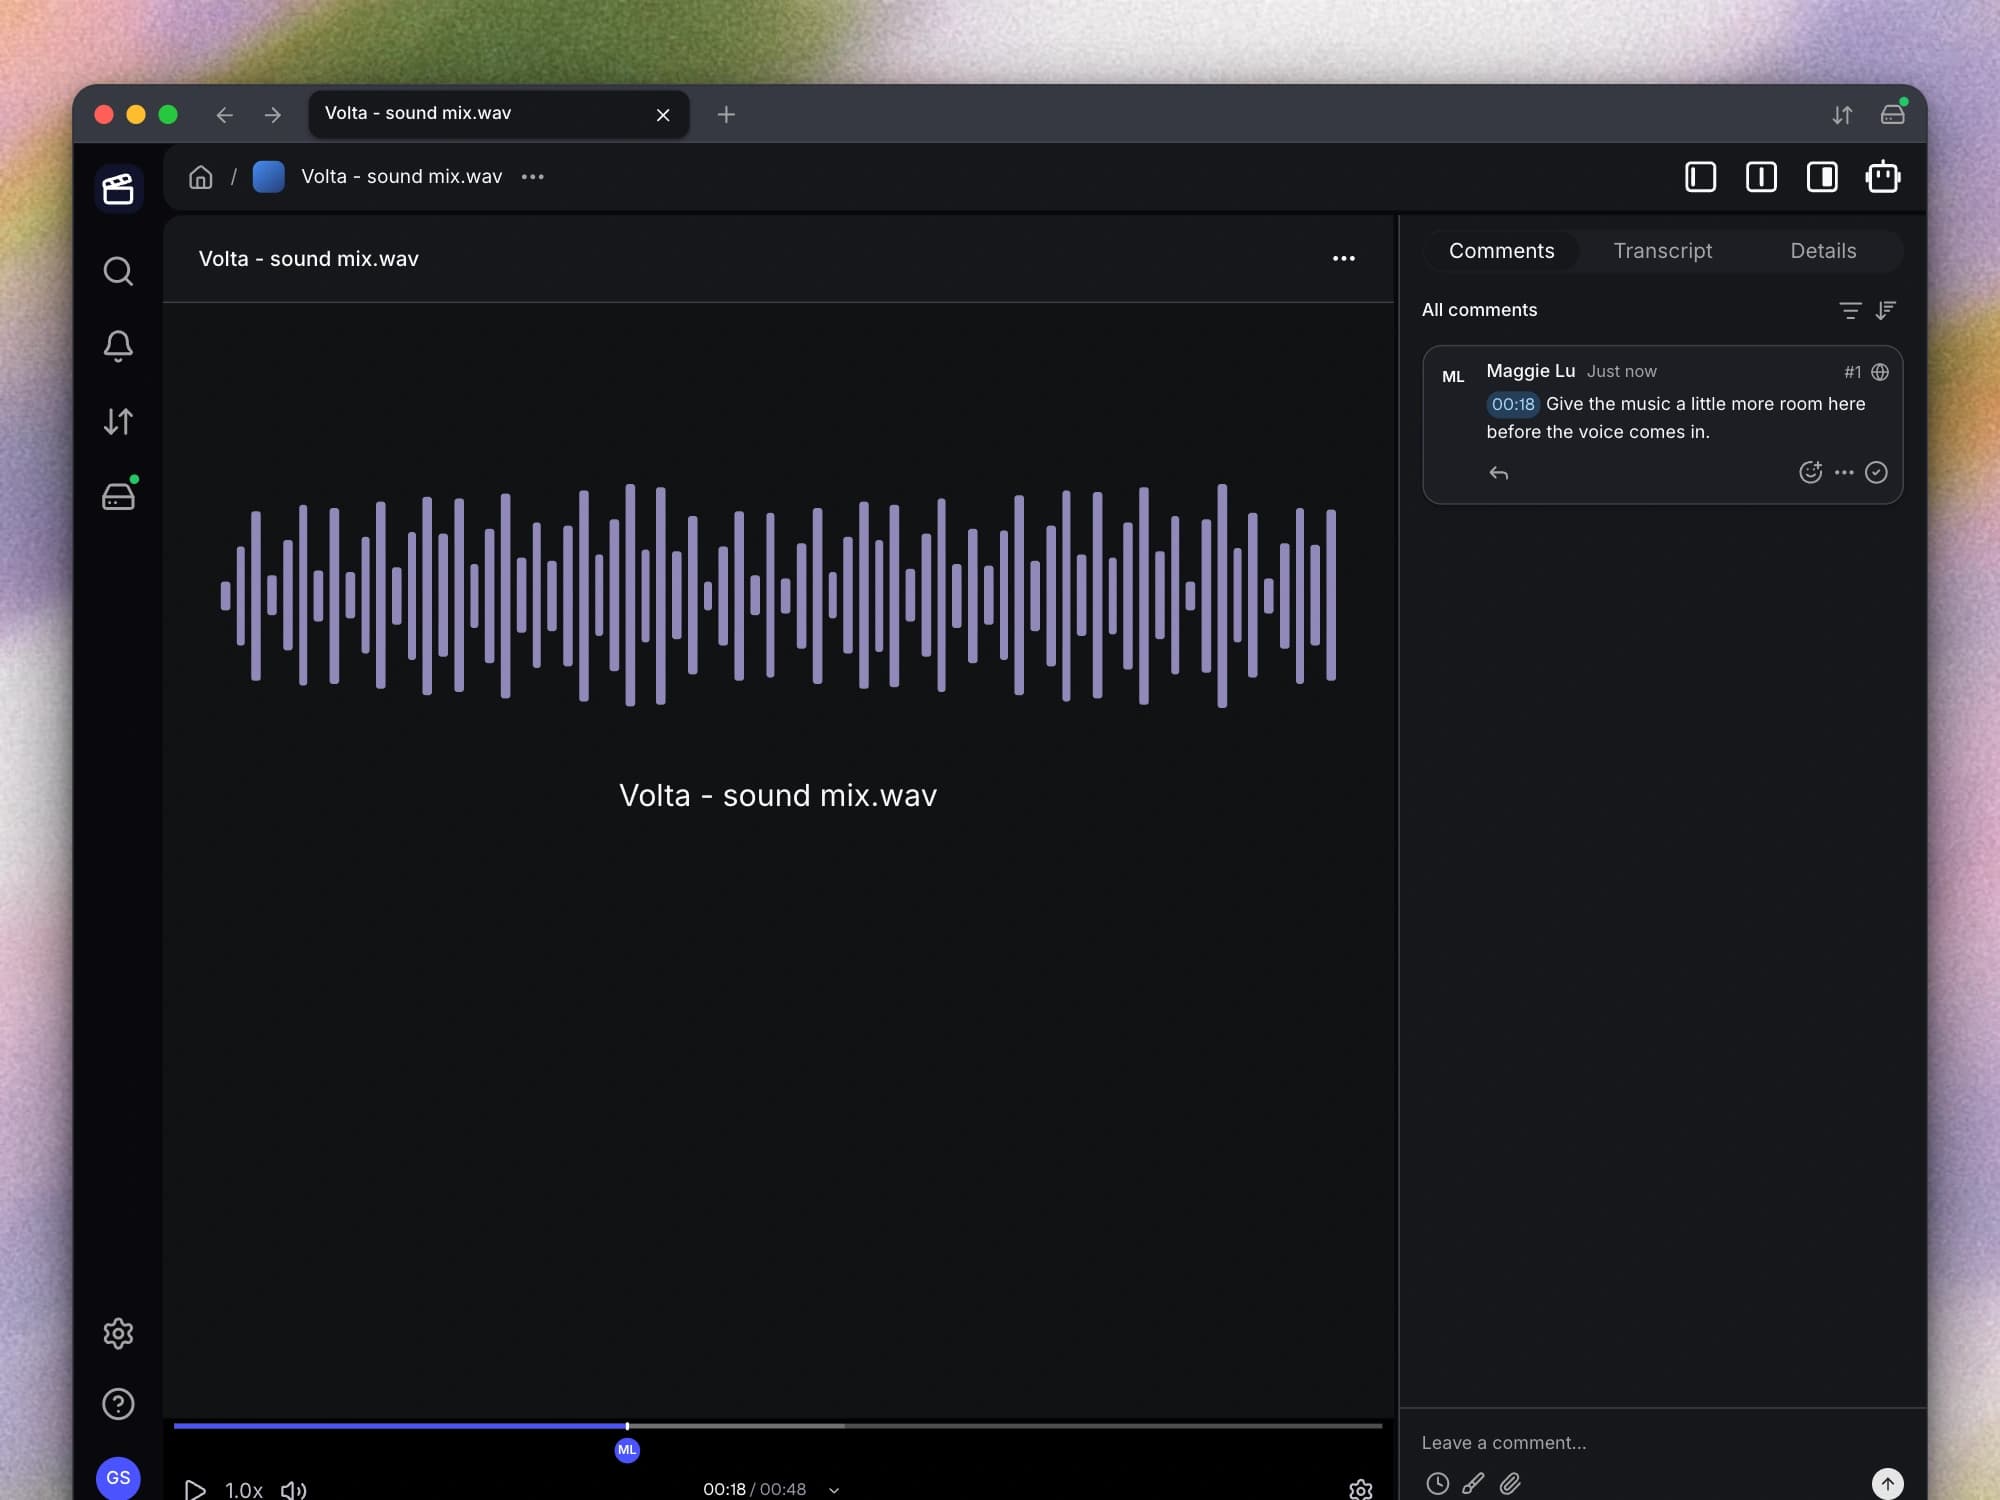The image size is (2000, 1500).
Task: Open the search icon in sidebar
Action: 118,271
